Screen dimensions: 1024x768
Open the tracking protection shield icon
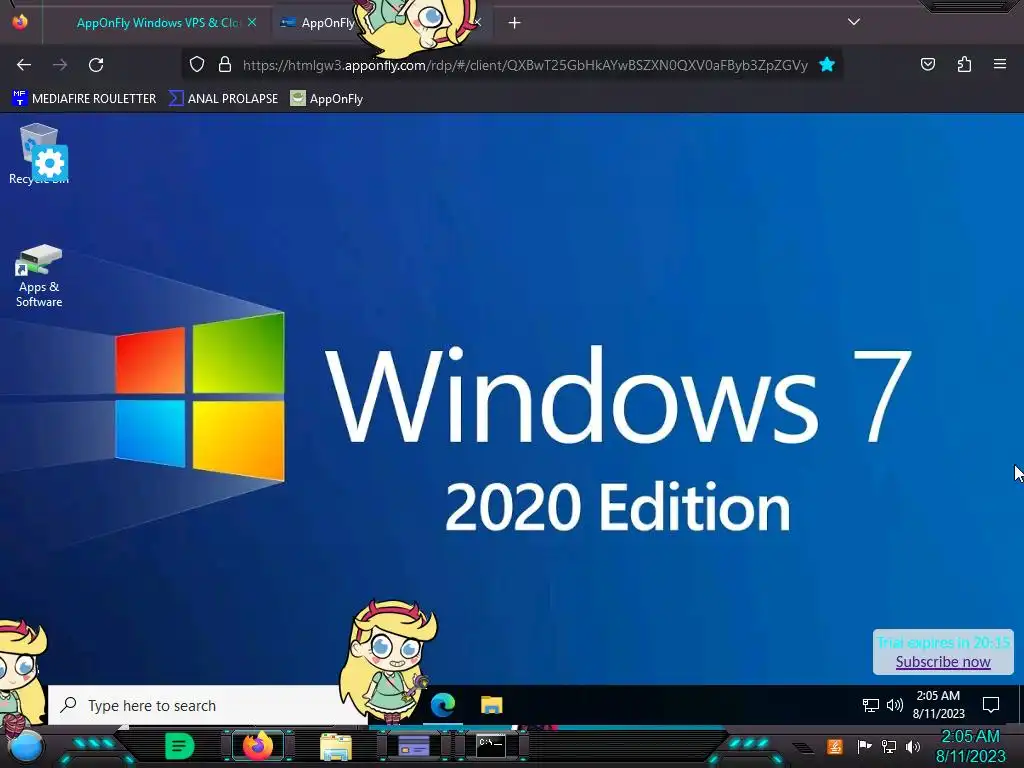click(197, 65)
